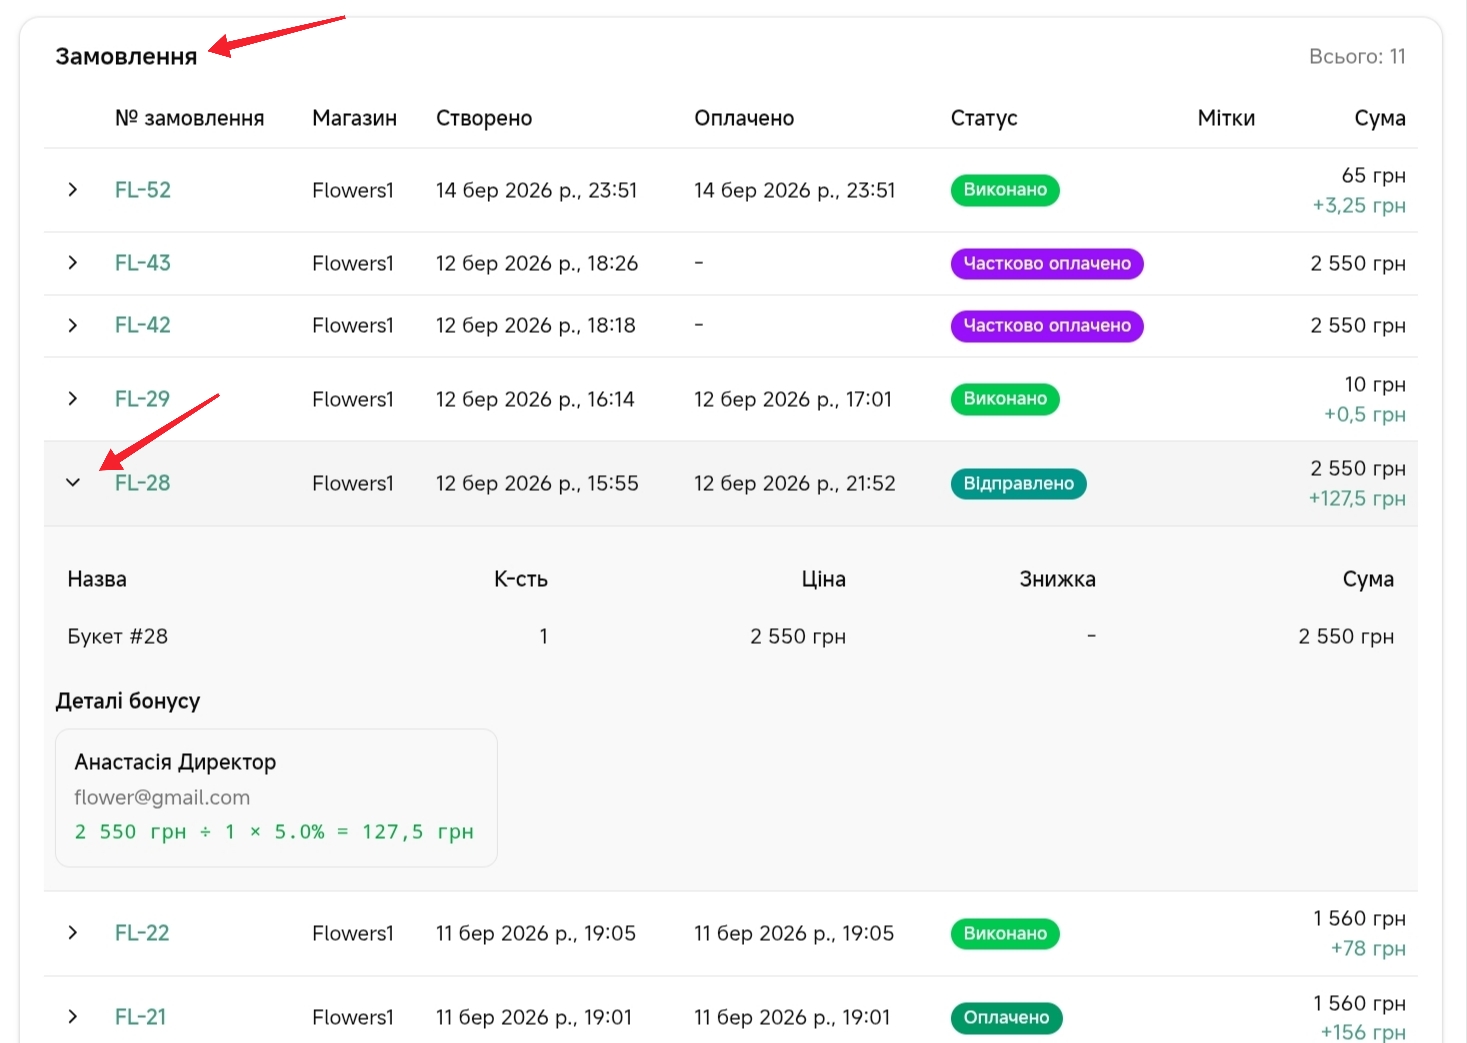Click Частково оплачено badge on FL-43
The width and height of the screenshot is (1467, 1043).
point(1046,264)
